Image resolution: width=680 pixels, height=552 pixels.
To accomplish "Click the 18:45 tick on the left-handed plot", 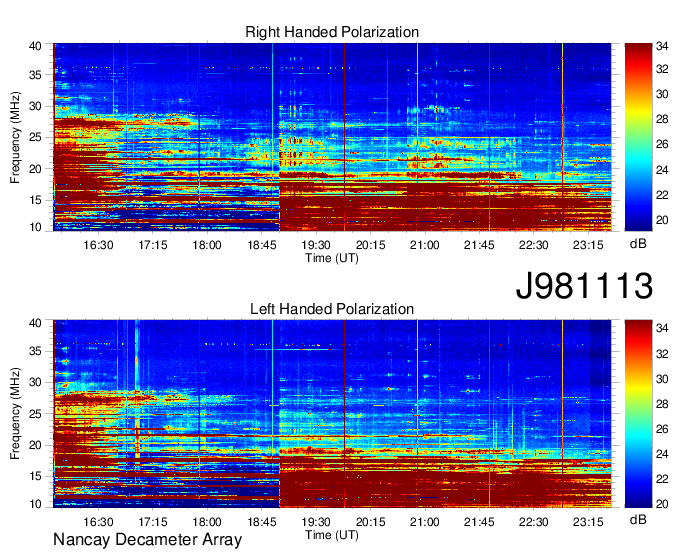I will [x=262, y=522].
